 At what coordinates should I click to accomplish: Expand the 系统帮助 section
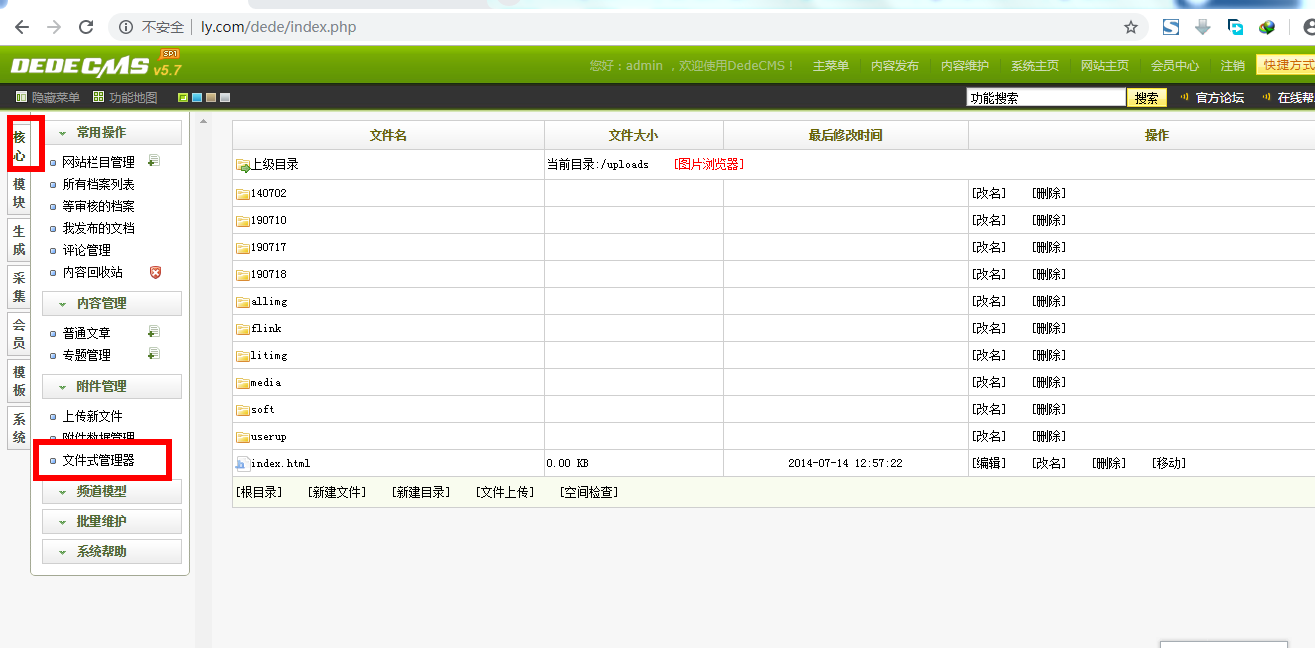[111, 551]
